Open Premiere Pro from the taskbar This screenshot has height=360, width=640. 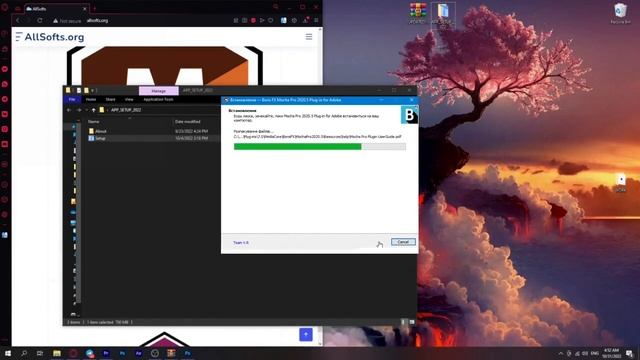point(106,353)
